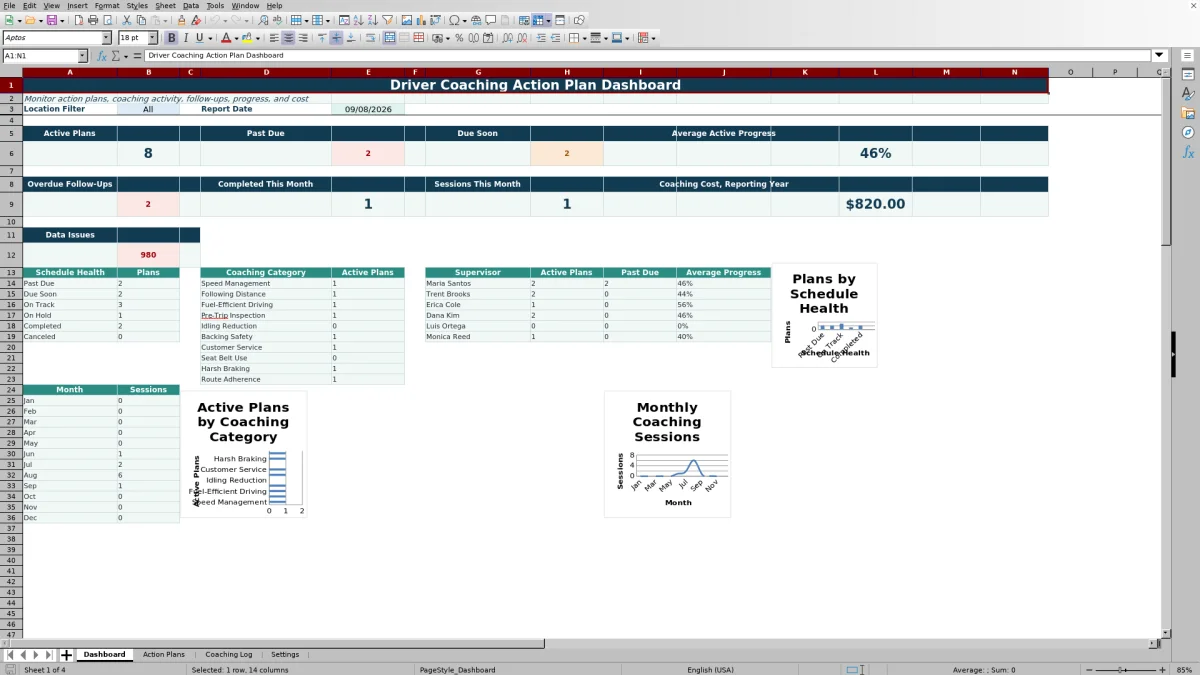Click the Print icon in toolbar
The image size is (1200, 675).
(x=93, y=20)
